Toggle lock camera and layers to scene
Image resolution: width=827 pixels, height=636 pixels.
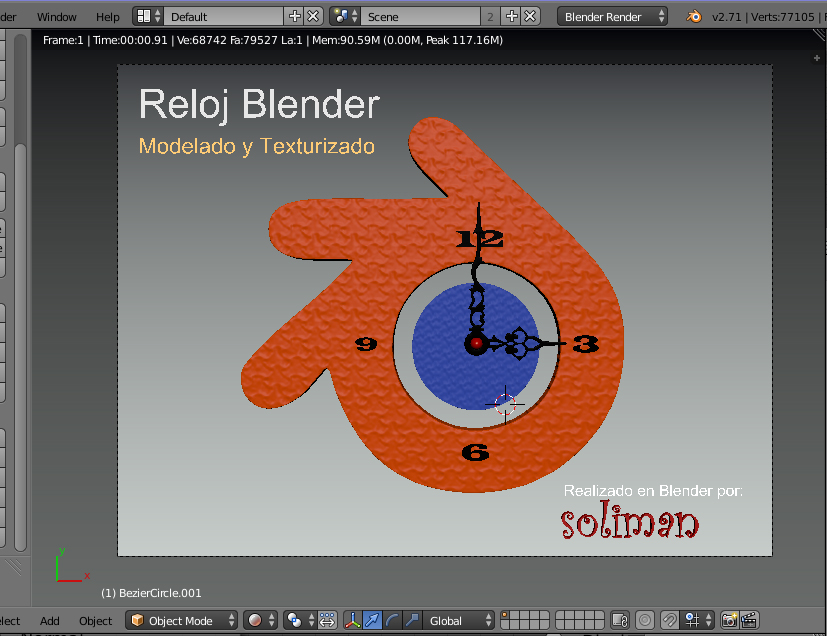coord(620,620)
